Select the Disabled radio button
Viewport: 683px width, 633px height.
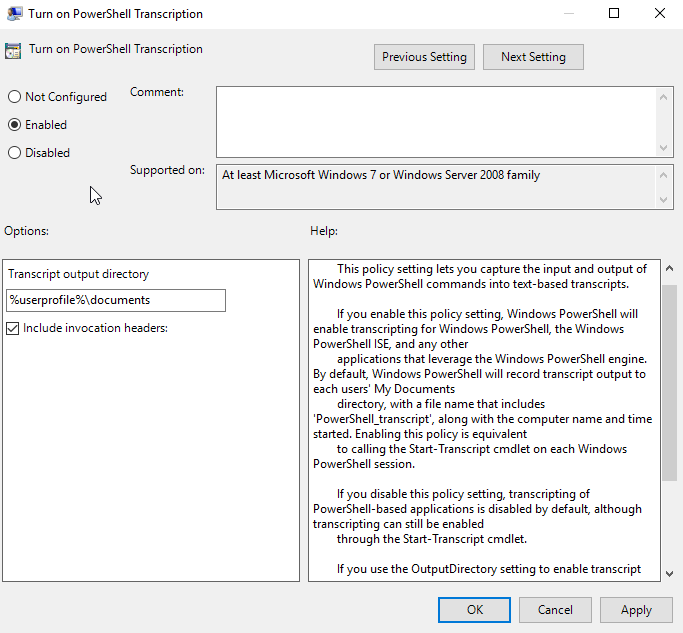point(14,153)
